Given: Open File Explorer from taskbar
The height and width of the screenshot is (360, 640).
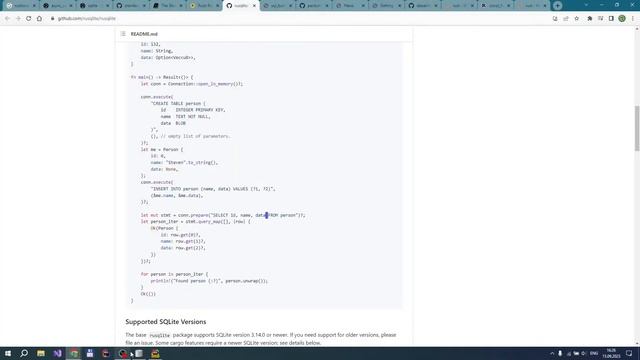Looking at the screenshot, I should (41, 353).
